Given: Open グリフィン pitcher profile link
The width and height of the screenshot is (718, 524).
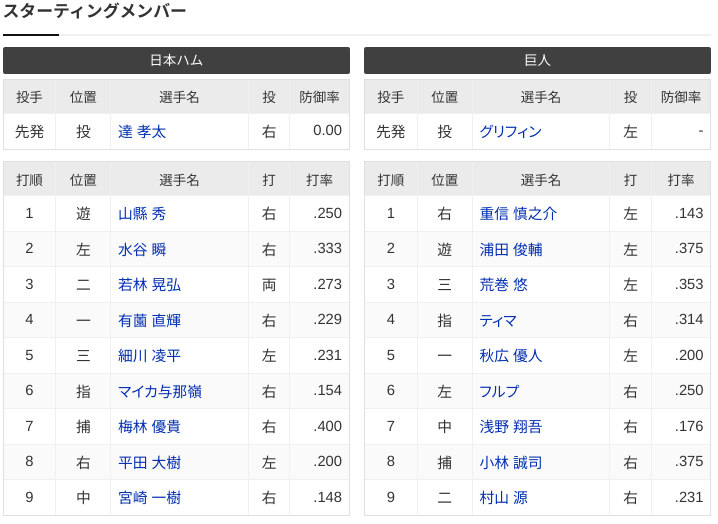Looking at the screenshot, I should tap(511, 132).
